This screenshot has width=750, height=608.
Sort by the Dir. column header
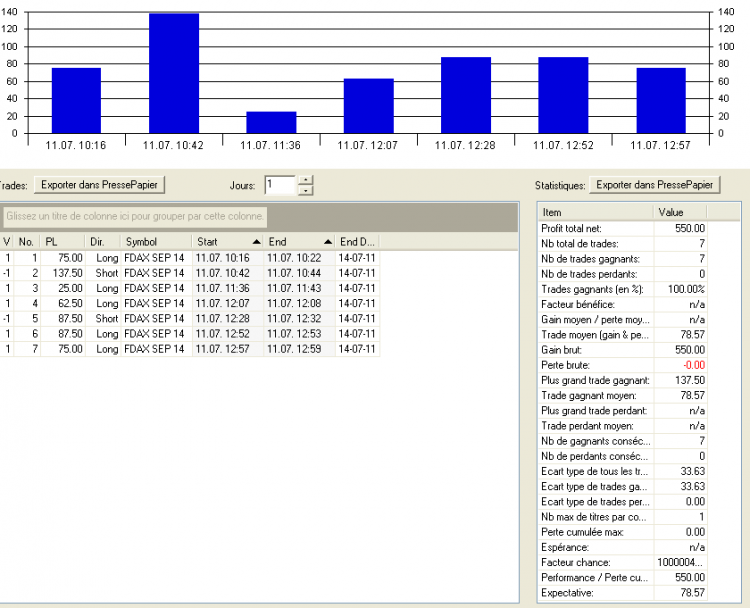103,242
